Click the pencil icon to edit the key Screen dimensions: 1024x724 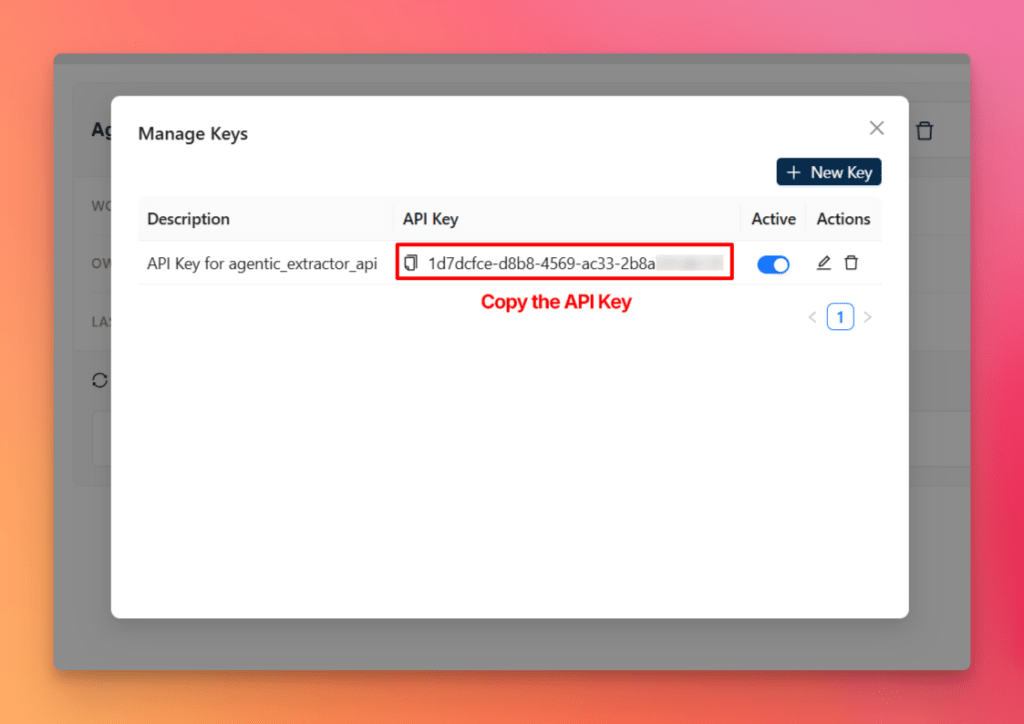click(824, 263)
